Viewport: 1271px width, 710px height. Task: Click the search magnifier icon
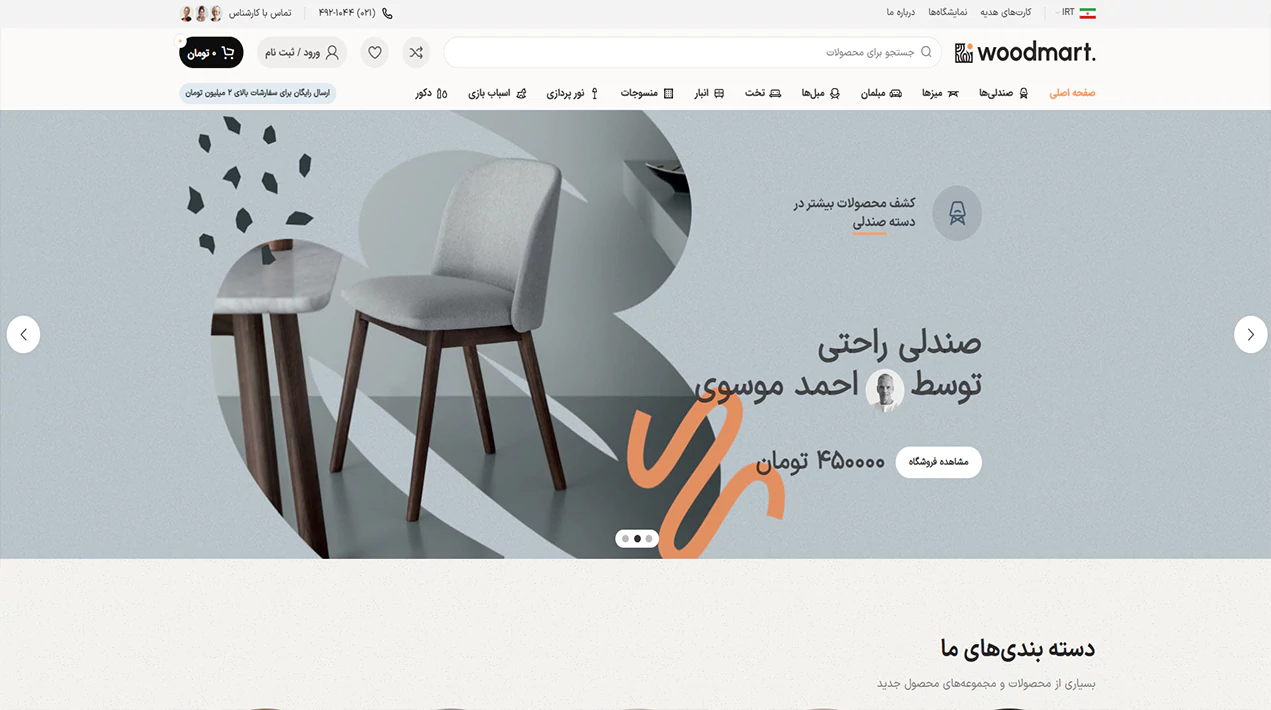point(926,52)
